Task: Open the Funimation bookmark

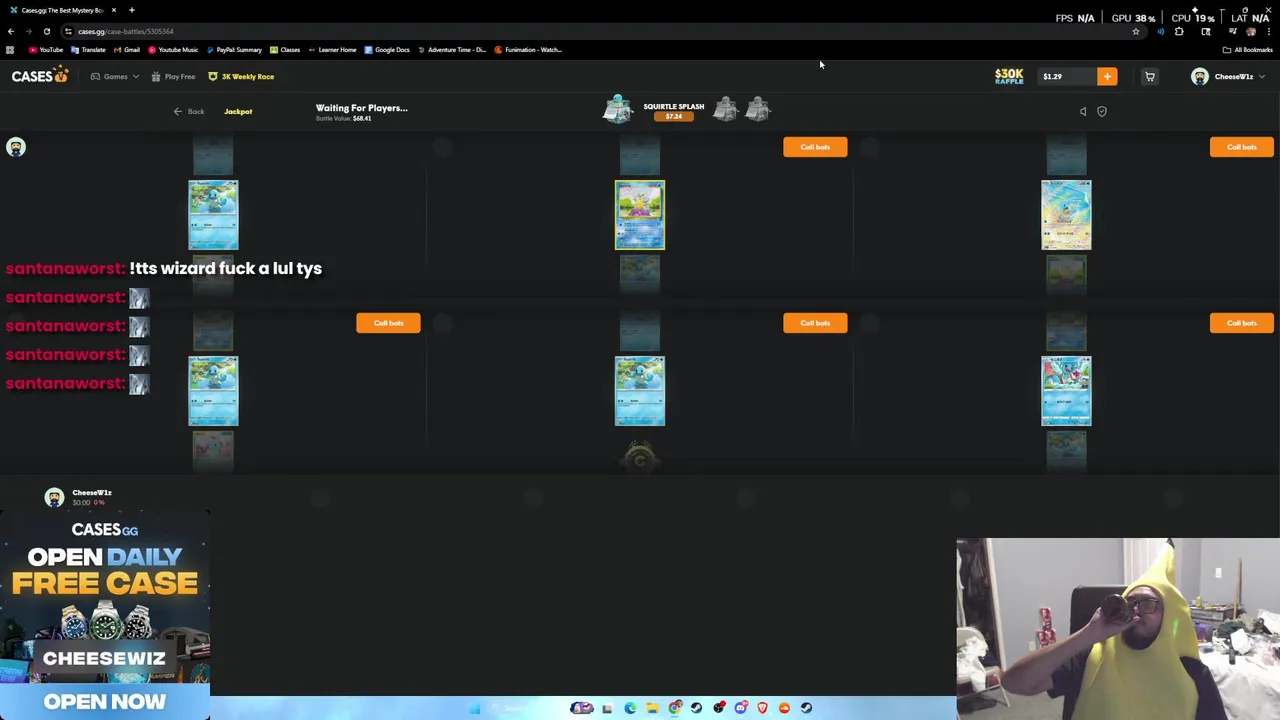Action: [528, 50]
